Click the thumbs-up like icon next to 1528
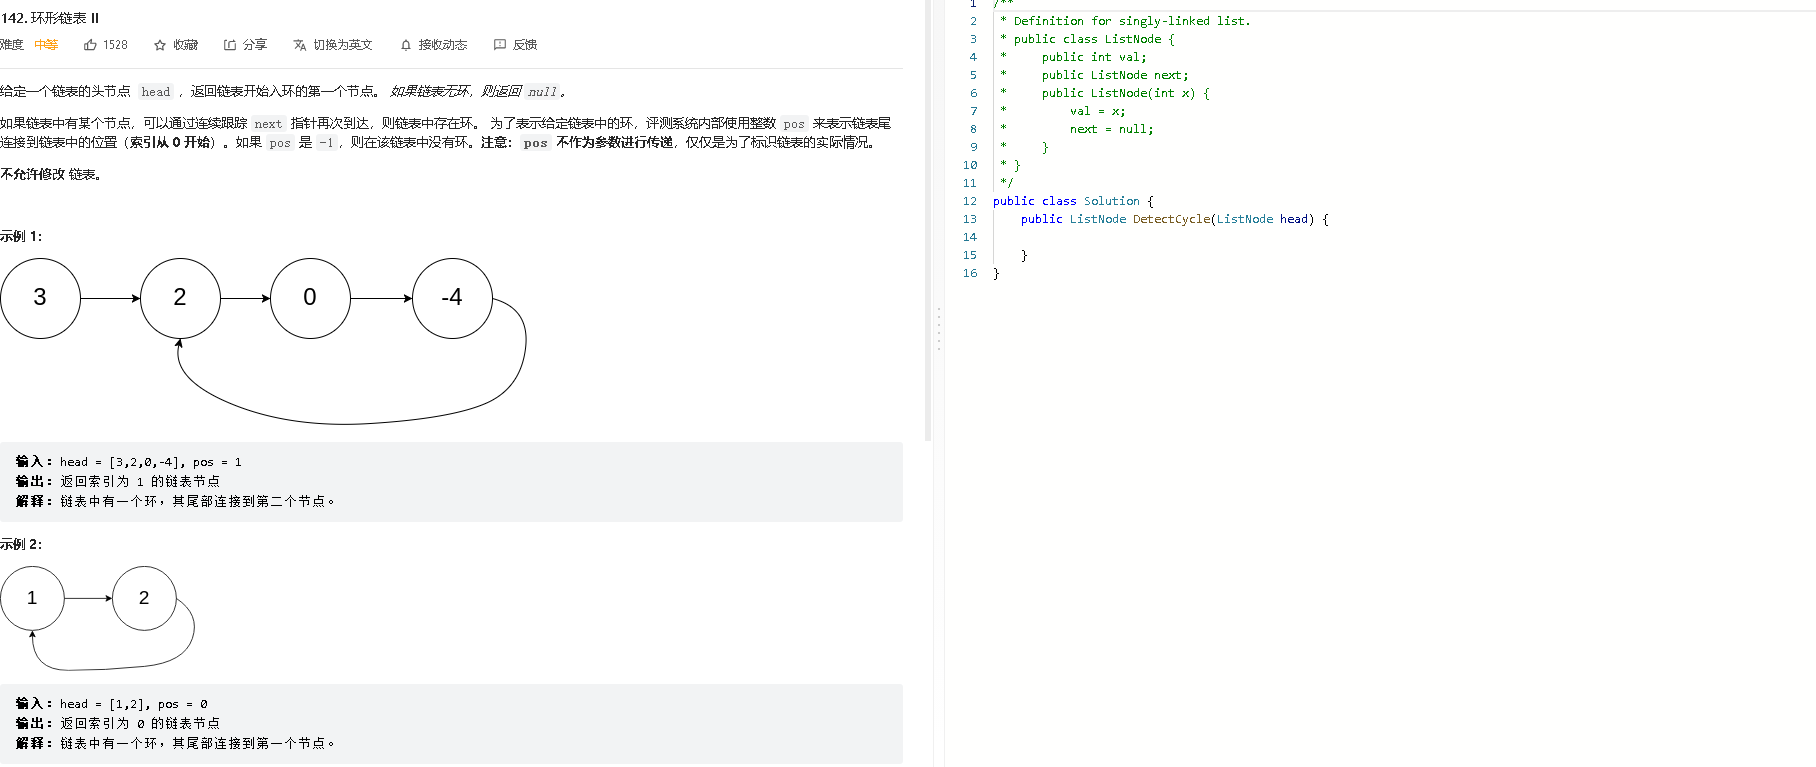1816x767 pixels. (x=90, y=45)
